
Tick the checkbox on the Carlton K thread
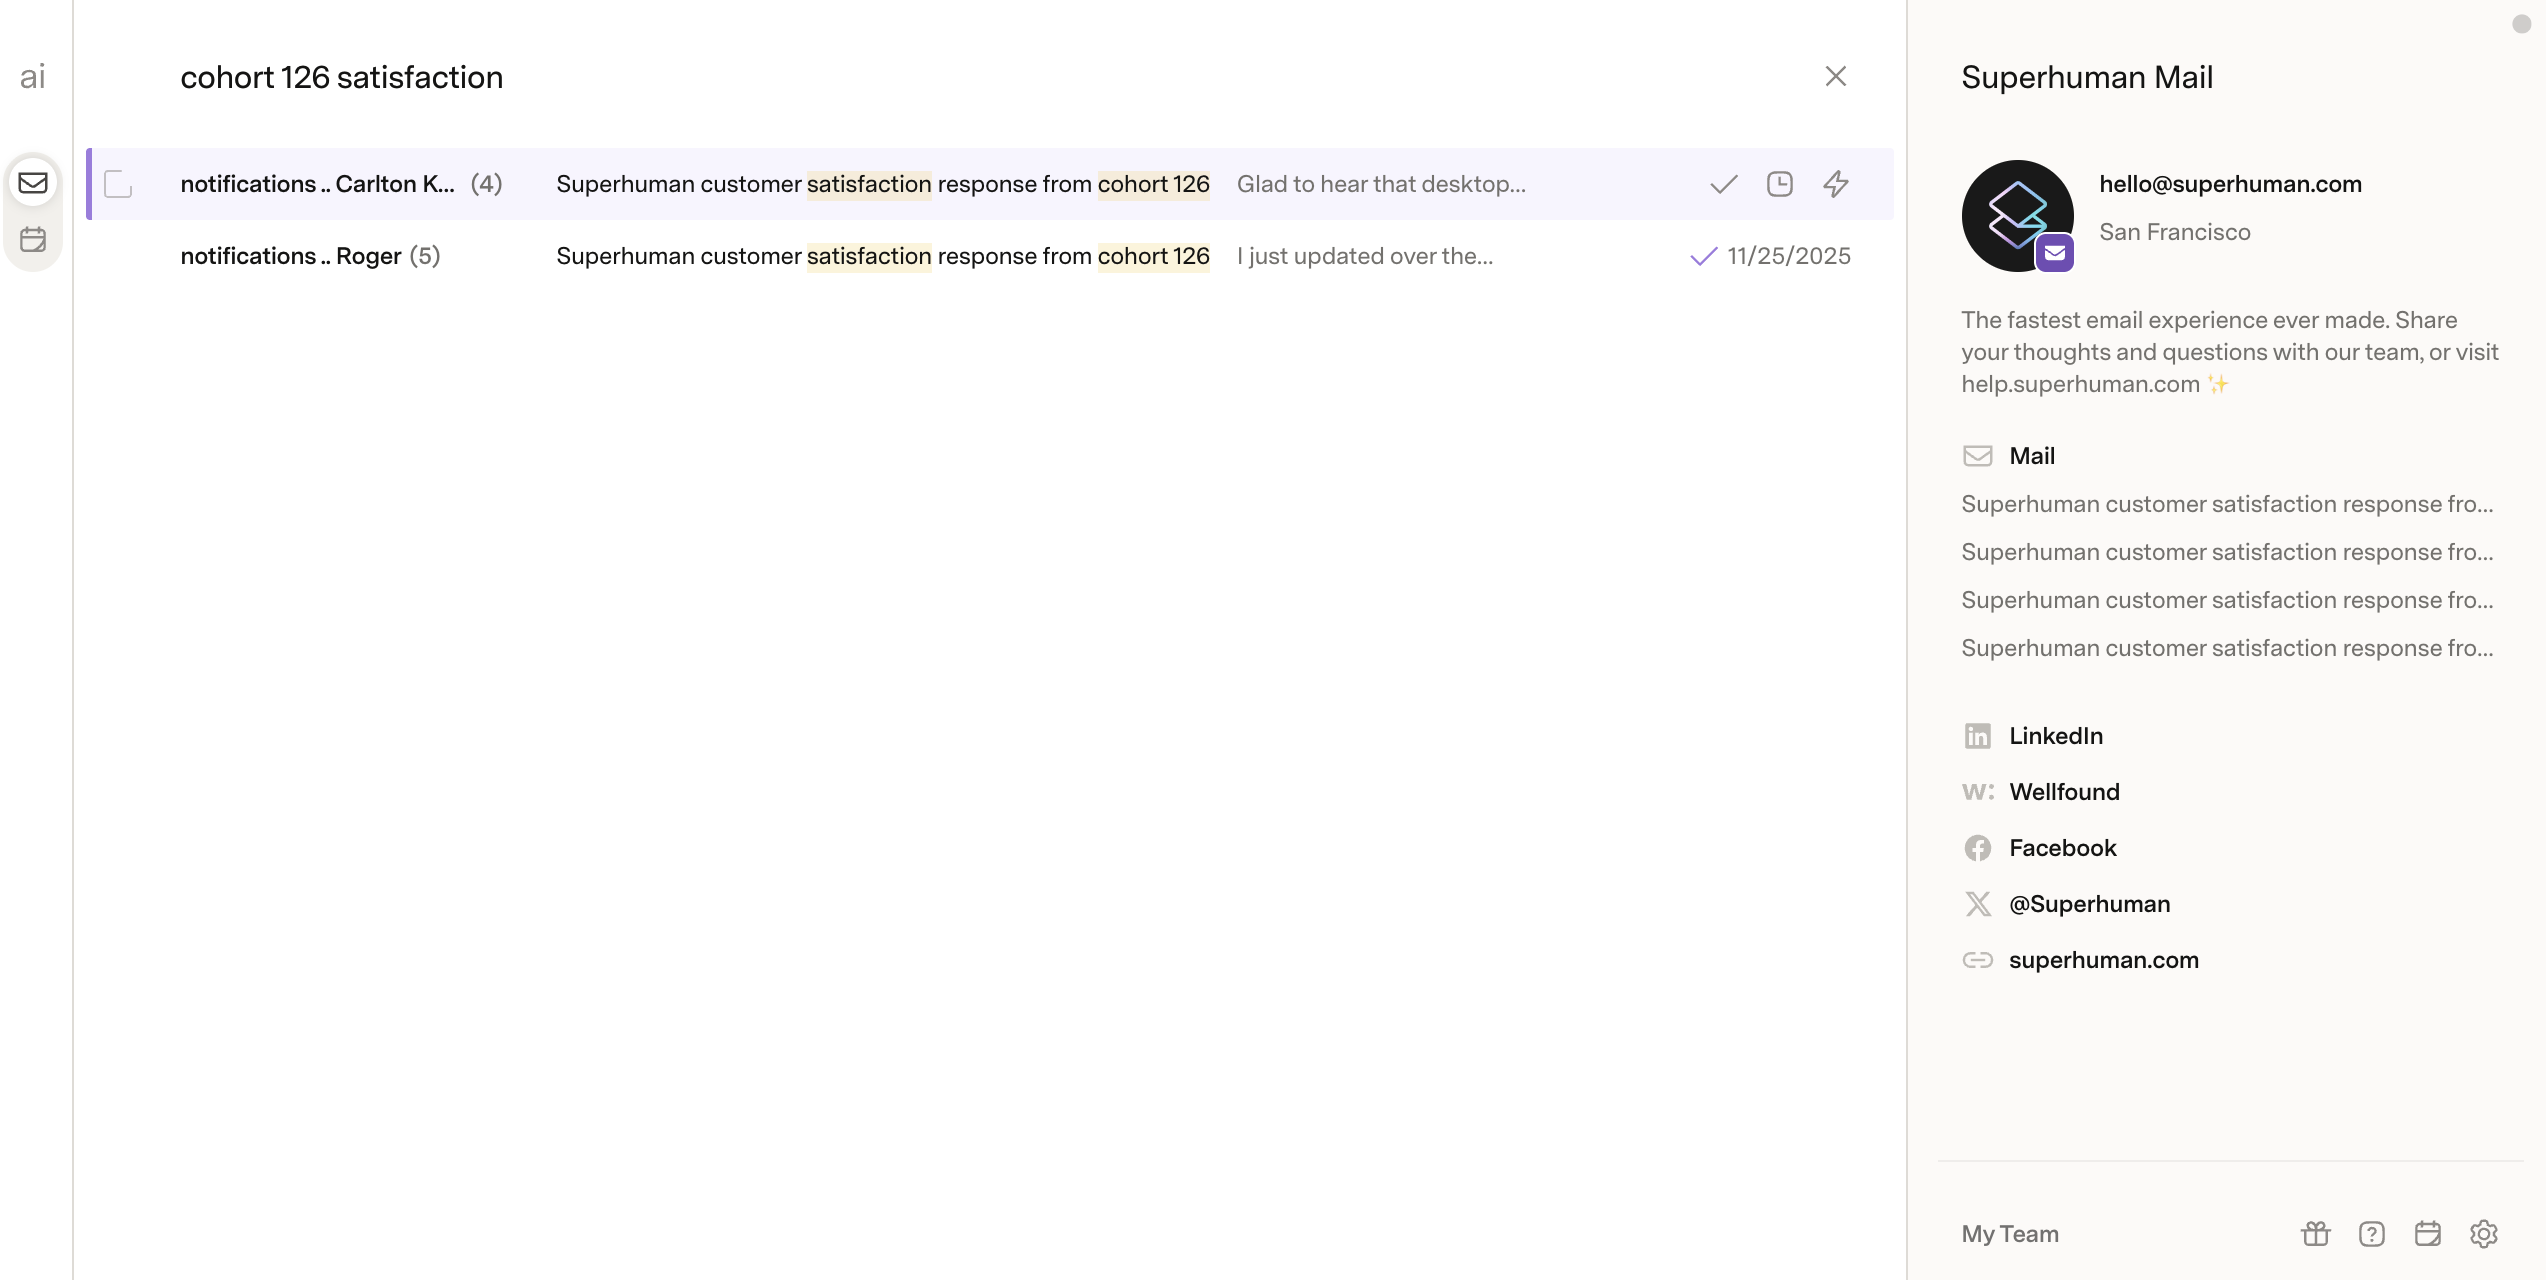(x=118, y=184)
